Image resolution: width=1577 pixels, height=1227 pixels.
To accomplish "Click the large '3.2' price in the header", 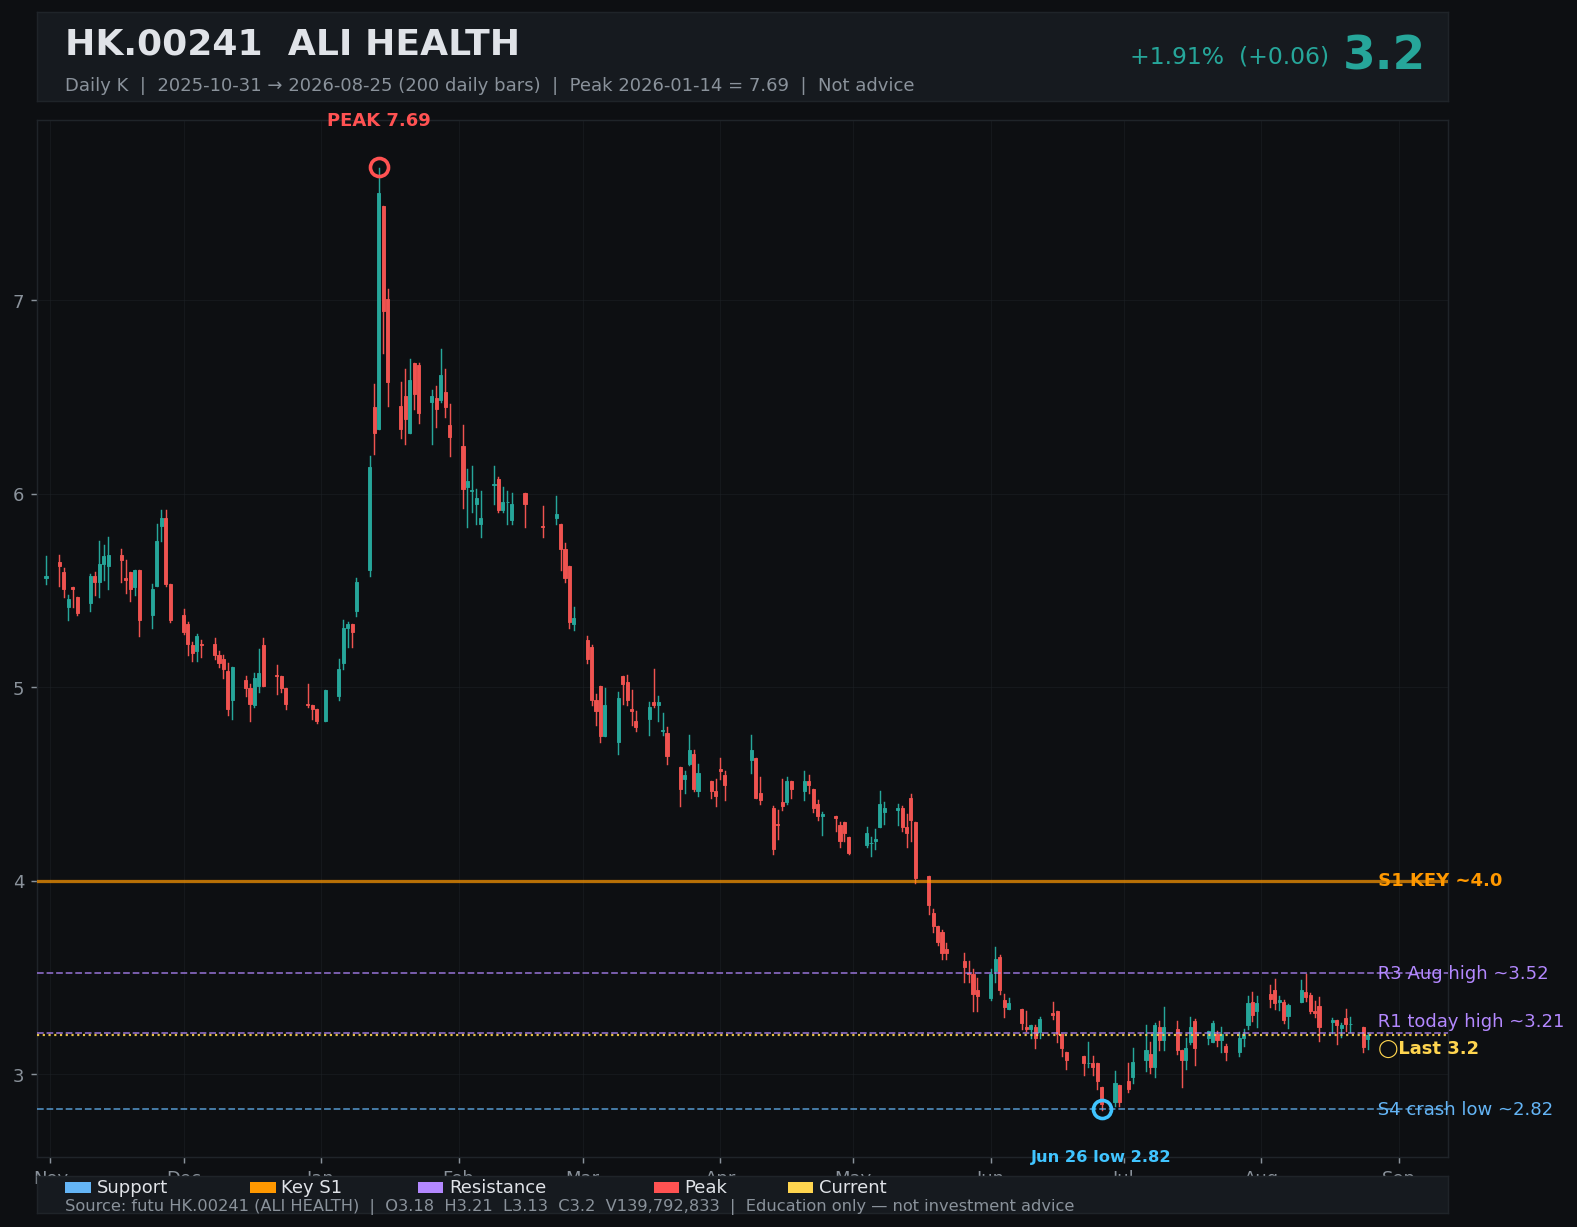I will [1383, 54].
